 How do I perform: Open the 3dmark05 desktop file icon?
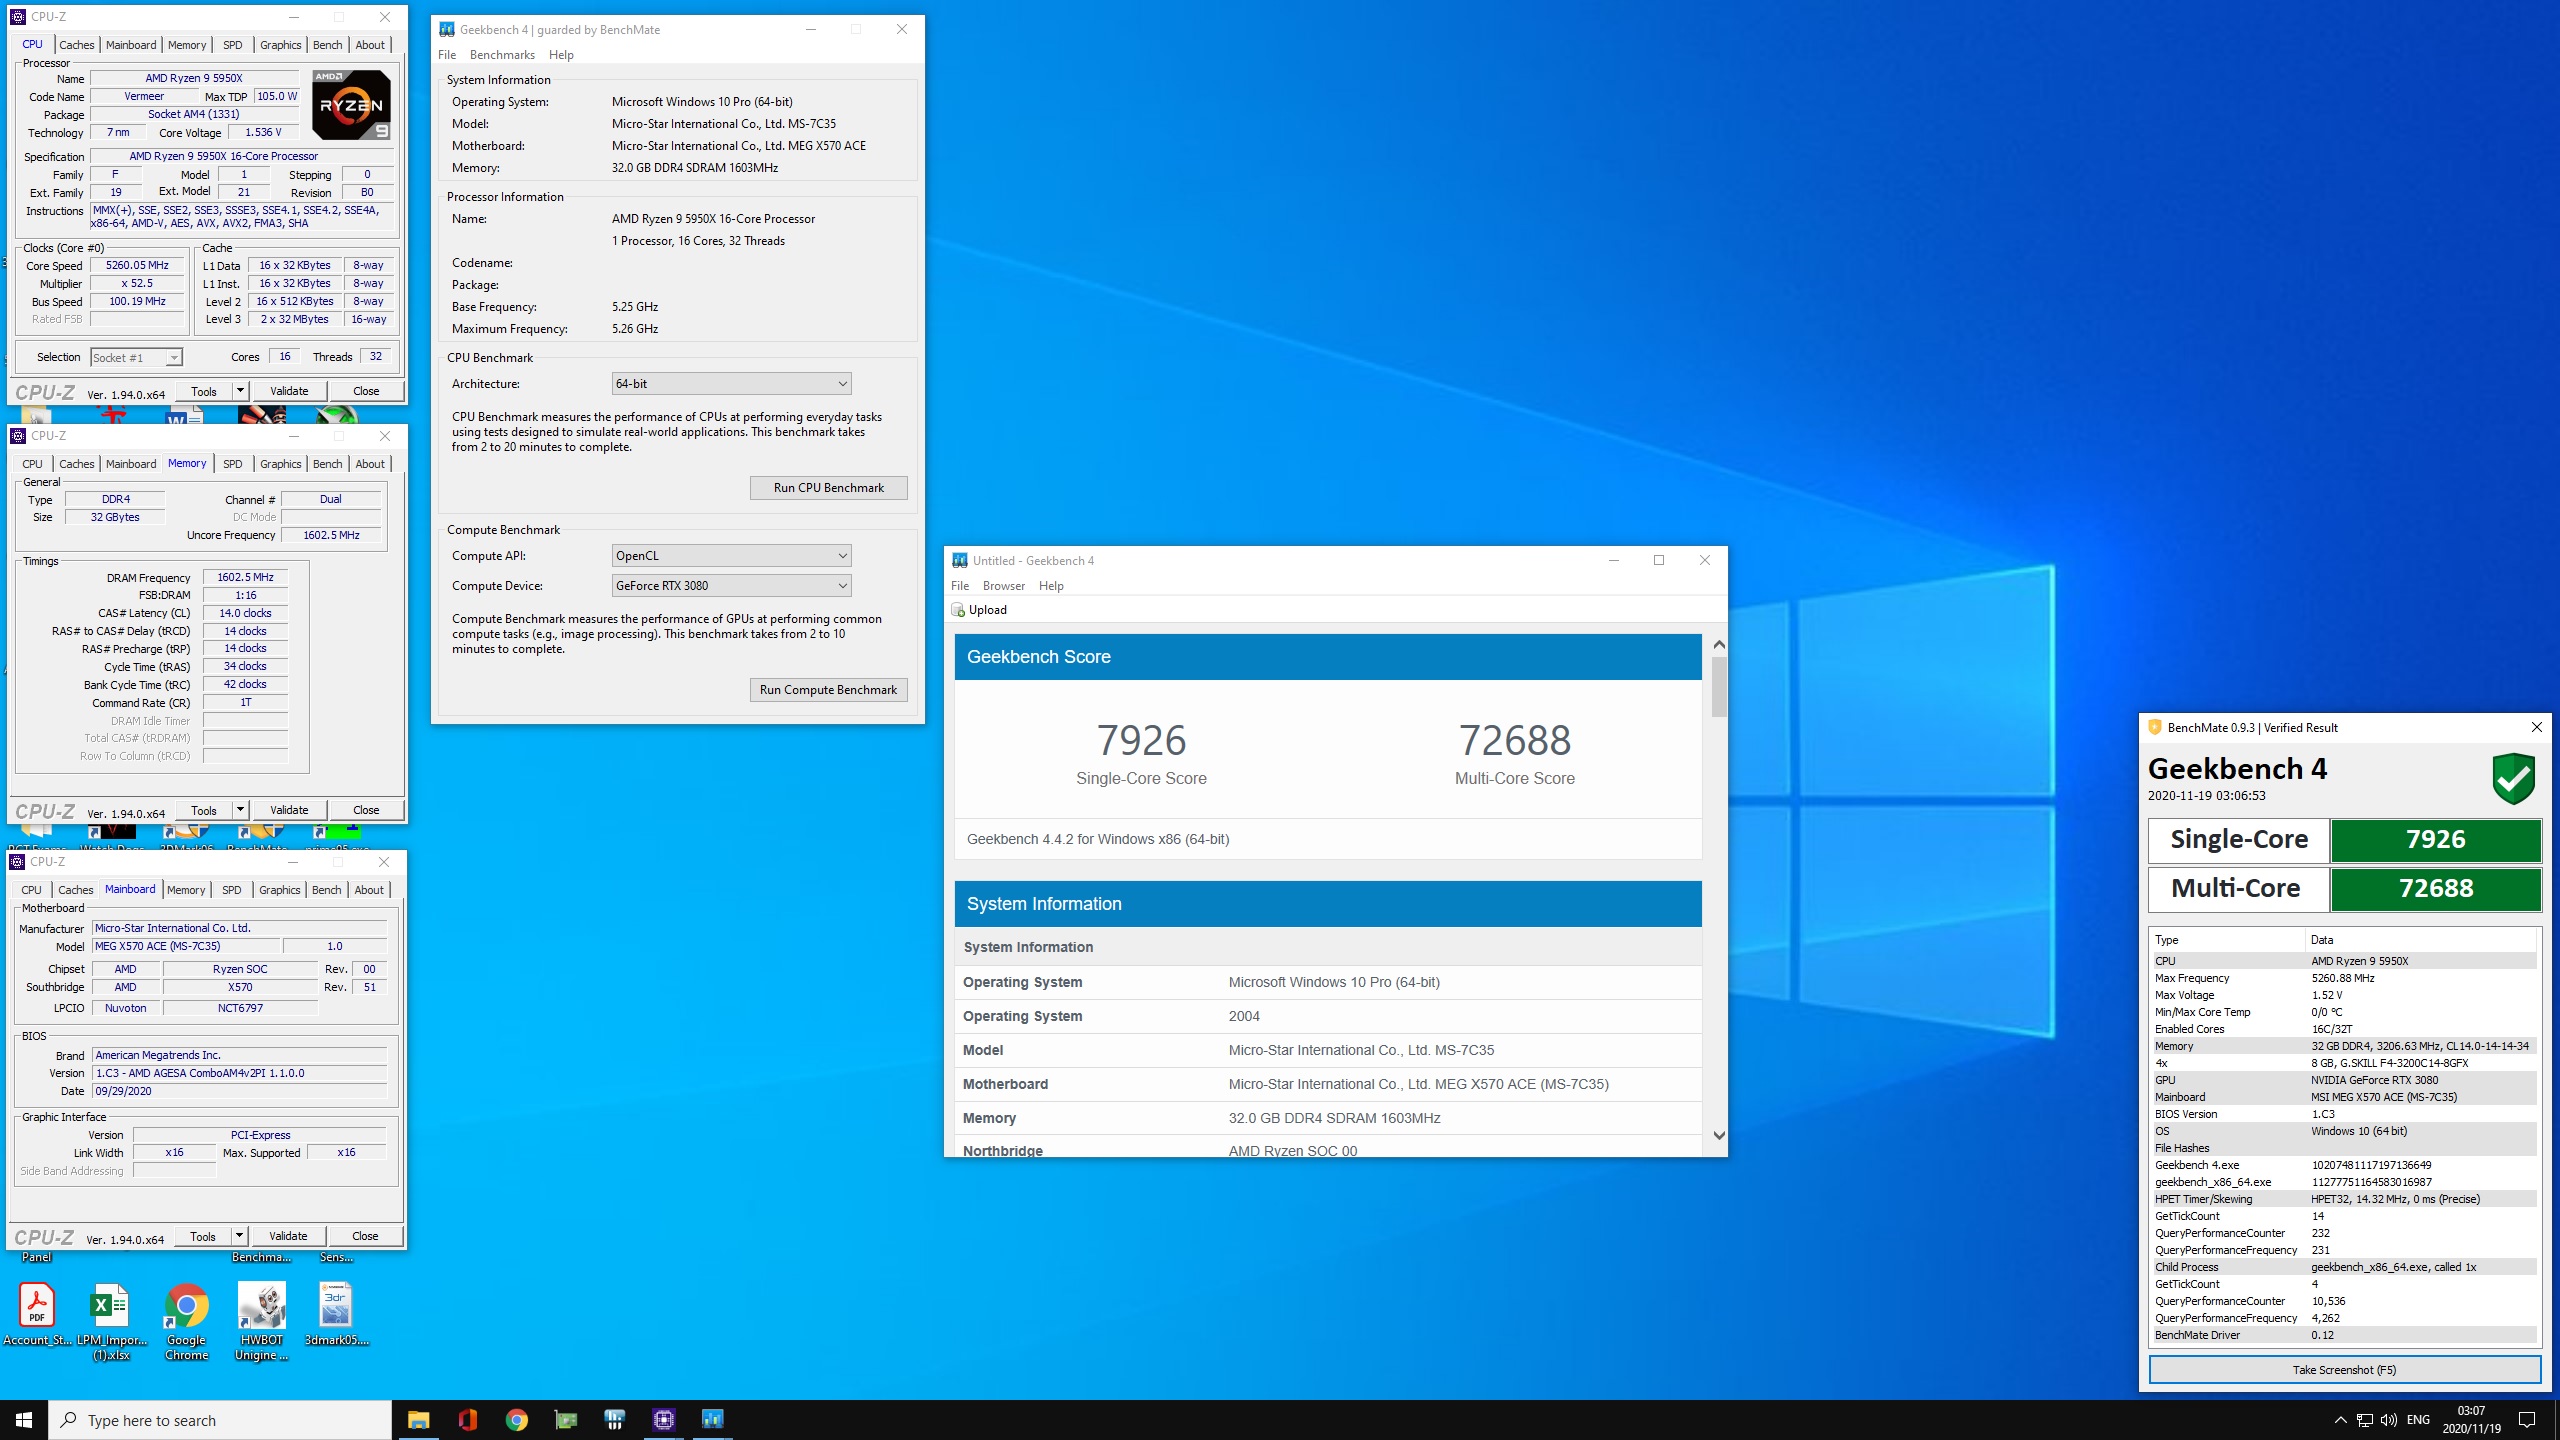click(336, 1314)
